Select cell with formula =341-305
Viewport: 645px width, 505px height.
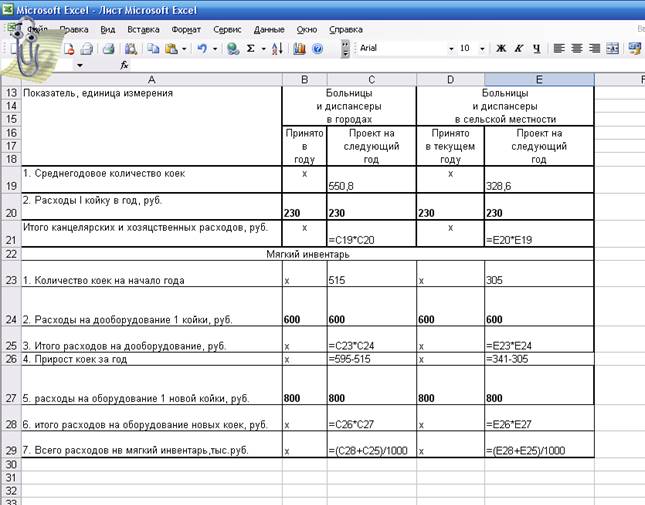pos(539,359)
